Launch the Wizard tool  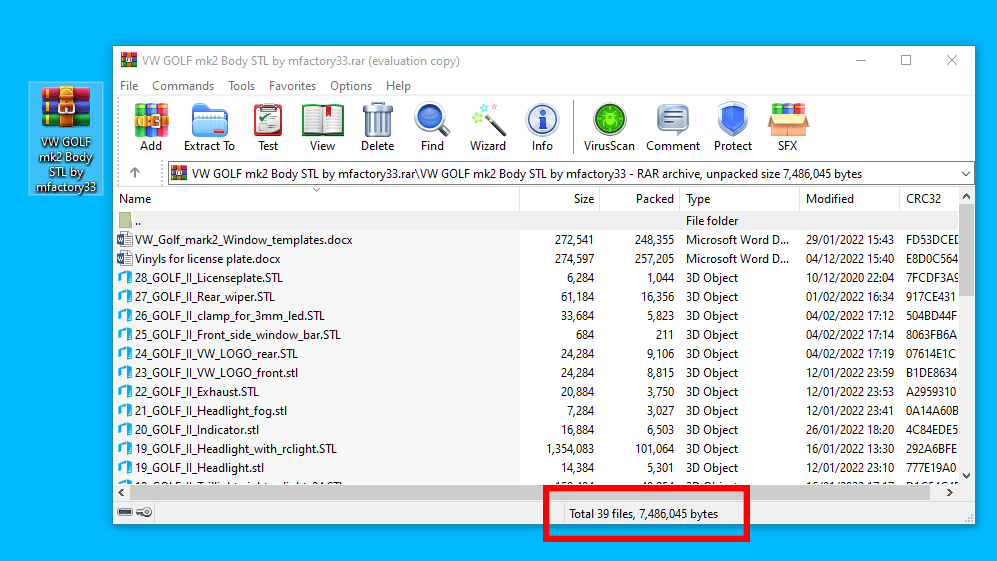pos(488,127)
